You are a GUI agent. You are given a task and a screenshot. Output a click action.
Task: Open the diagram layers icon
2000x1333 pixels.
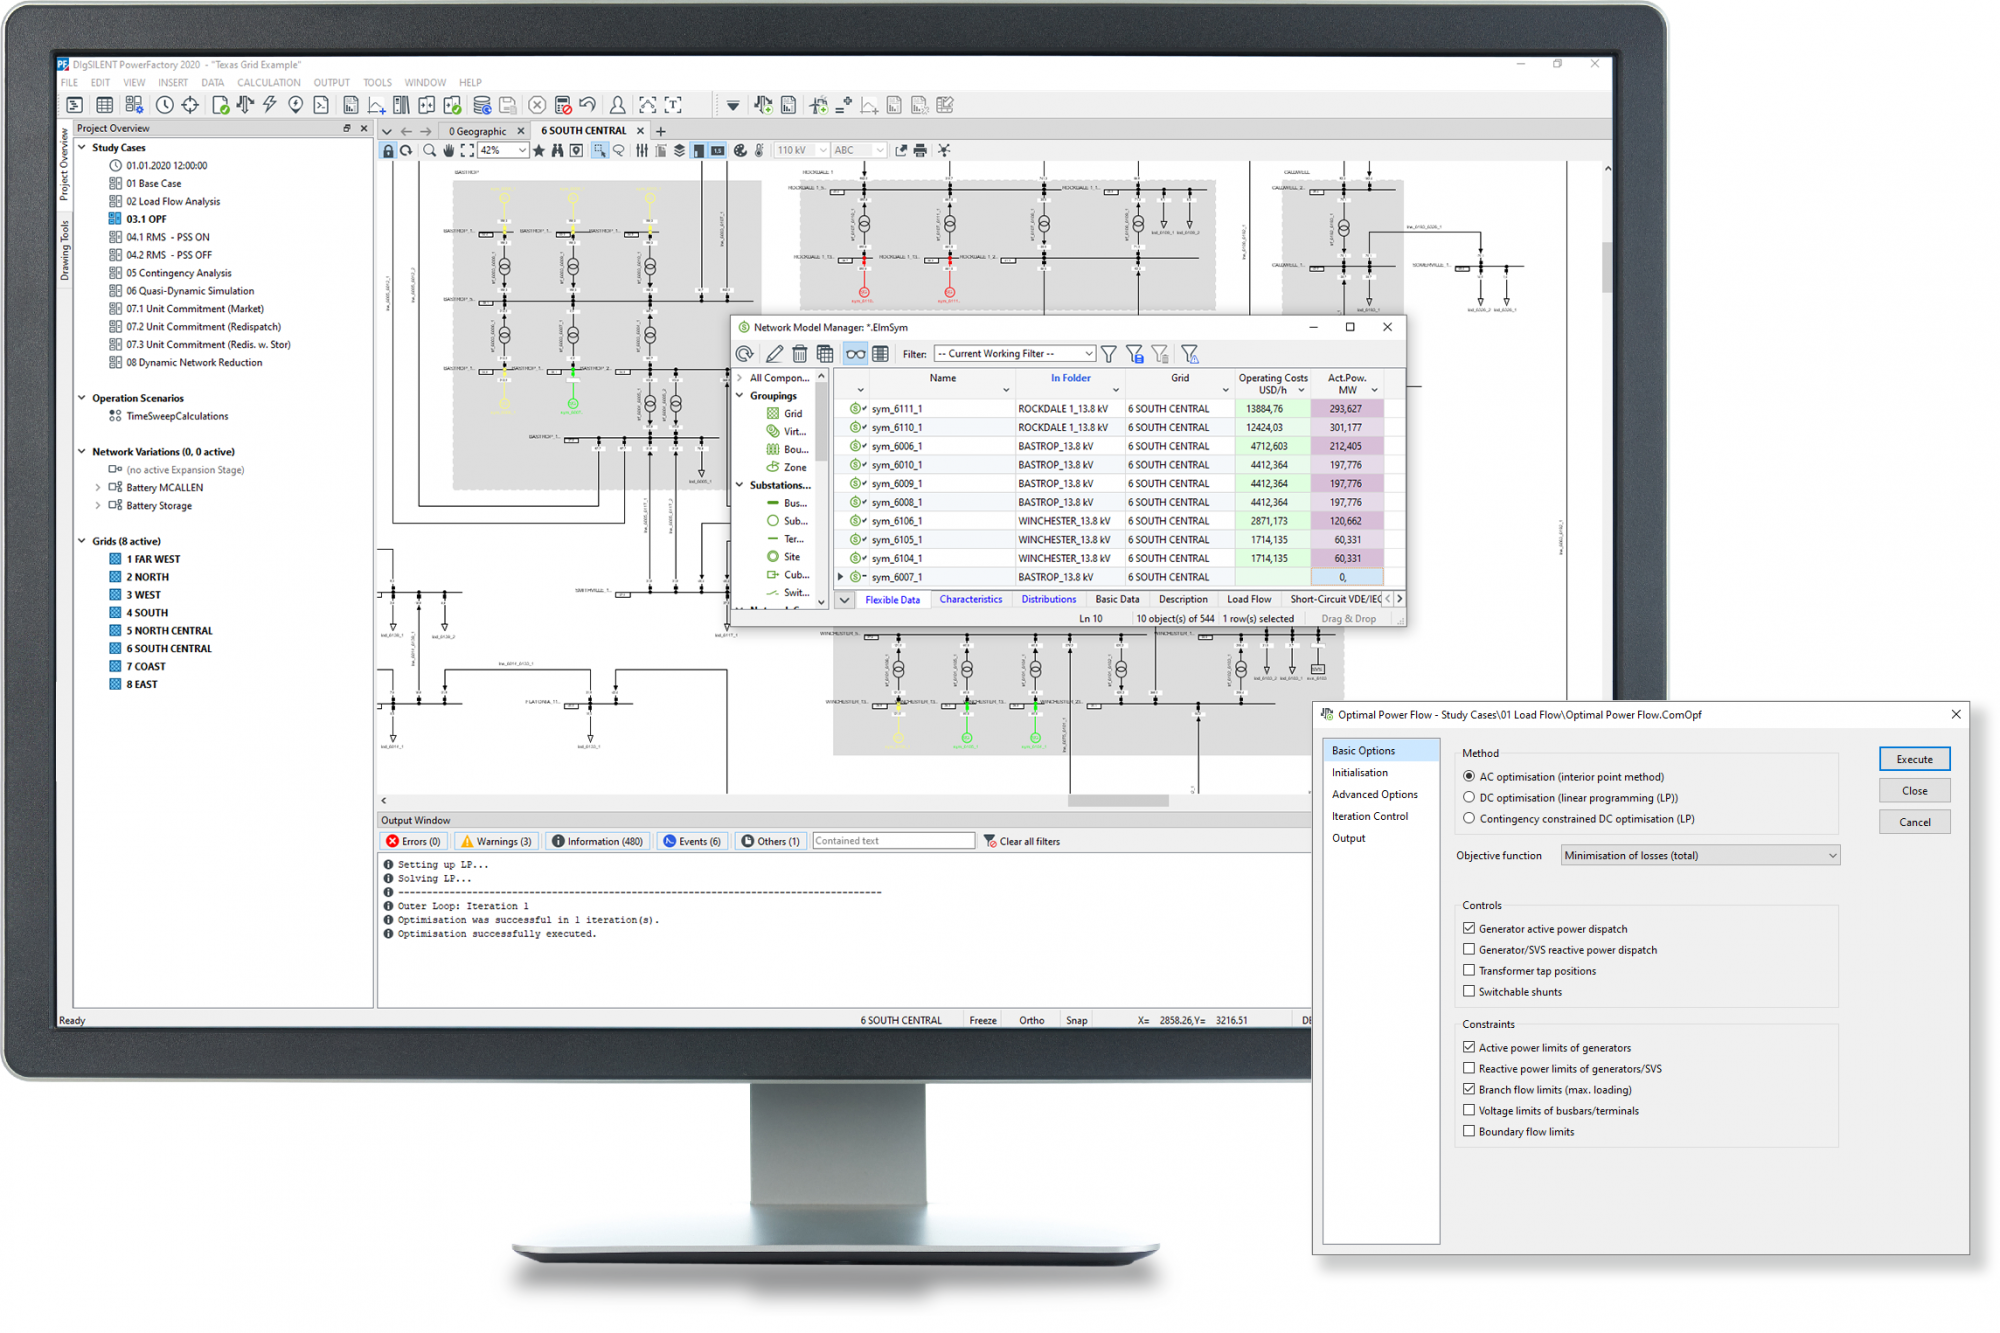pos(679,151)
